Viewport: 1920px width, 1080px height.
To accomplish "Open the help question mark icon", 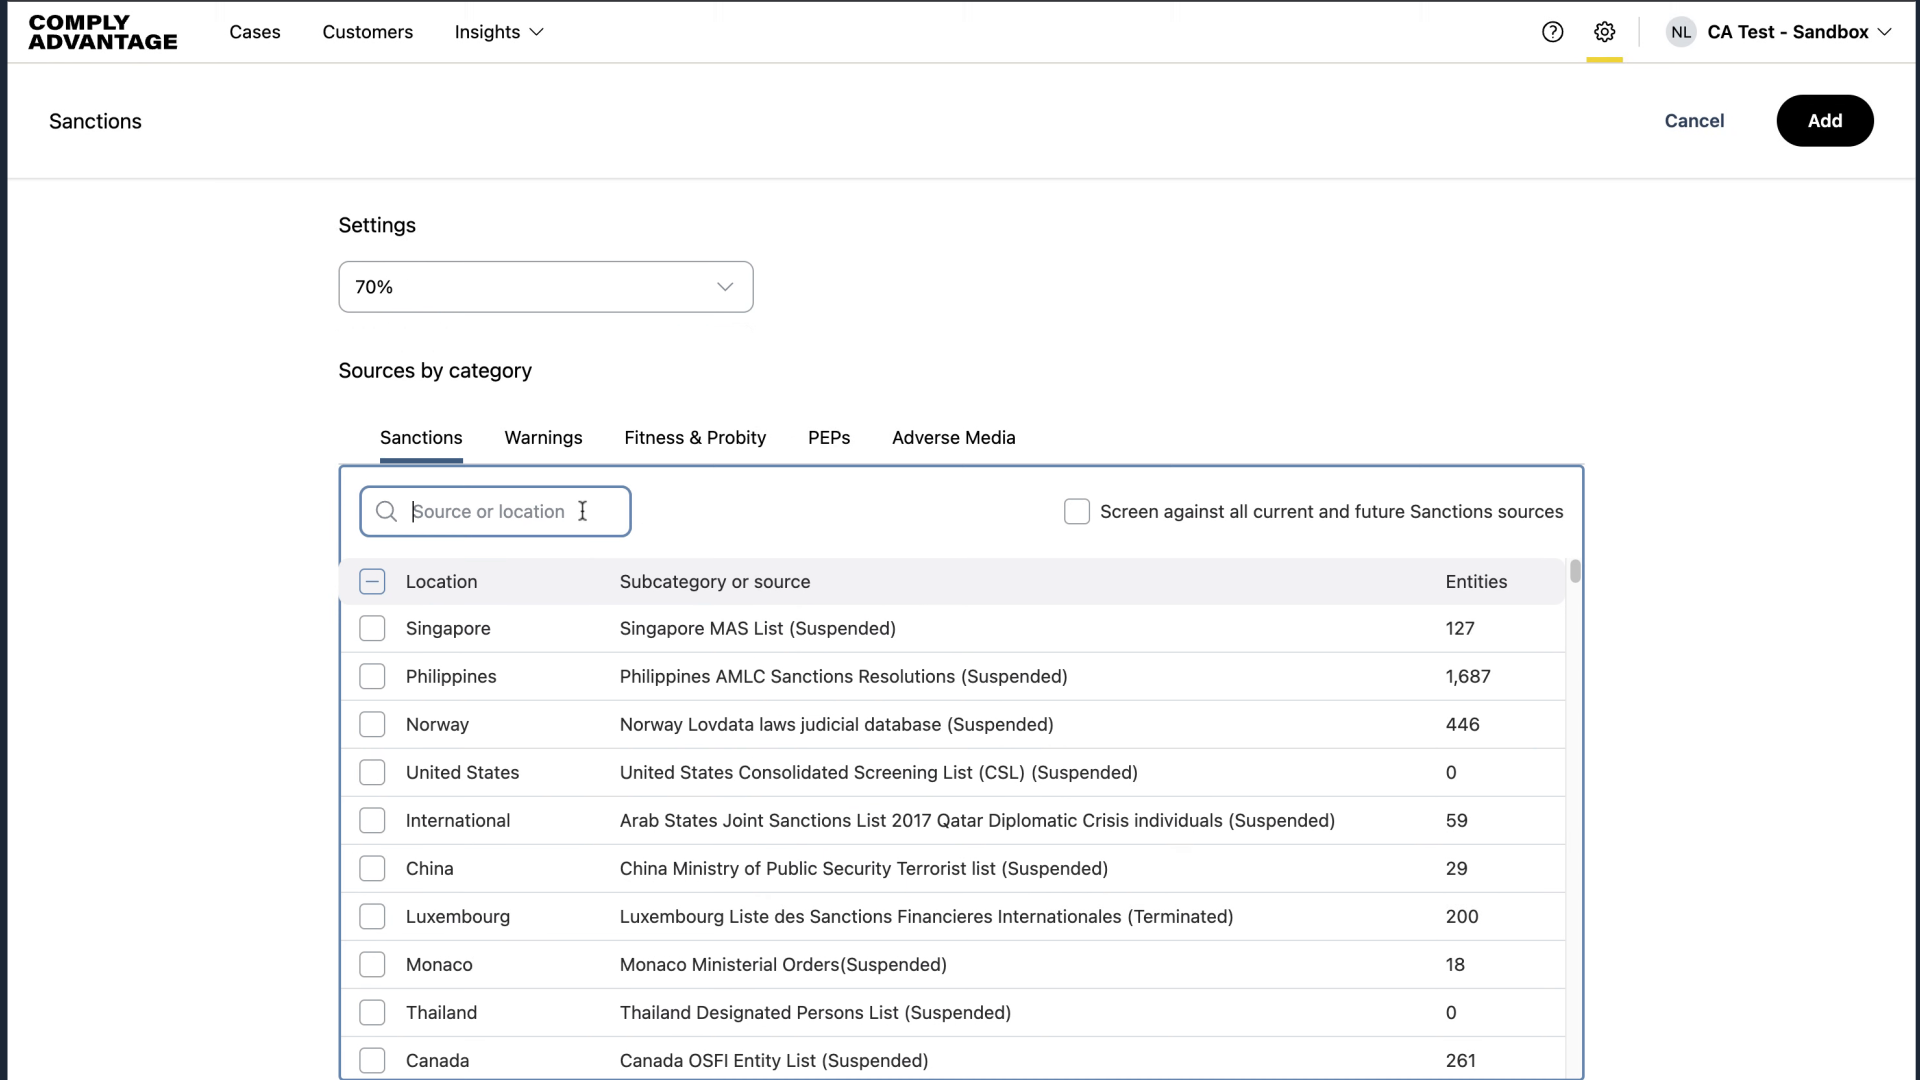I will [x=1552, y=32].
